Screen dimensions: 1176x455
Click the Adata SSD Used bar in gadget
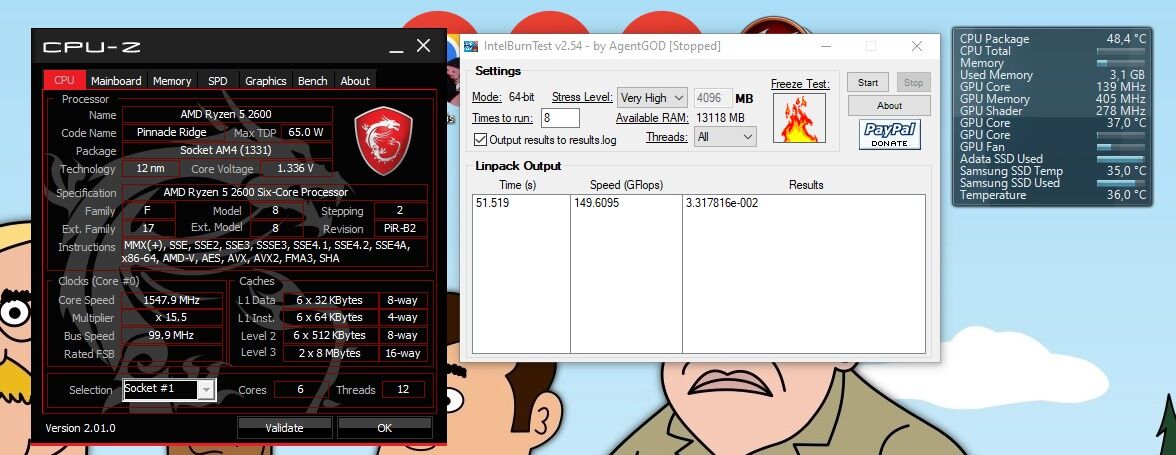[1120, 159]
